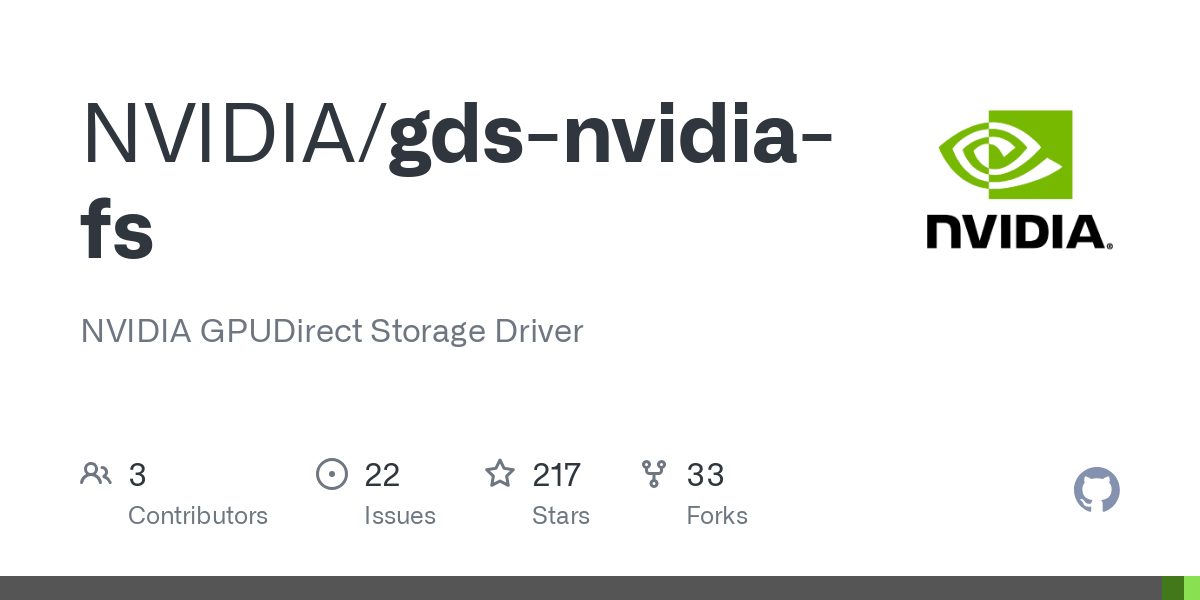Click the Contributors people icon
Image resolution: width=1200 pixels, height=600 pixels.
96,474
